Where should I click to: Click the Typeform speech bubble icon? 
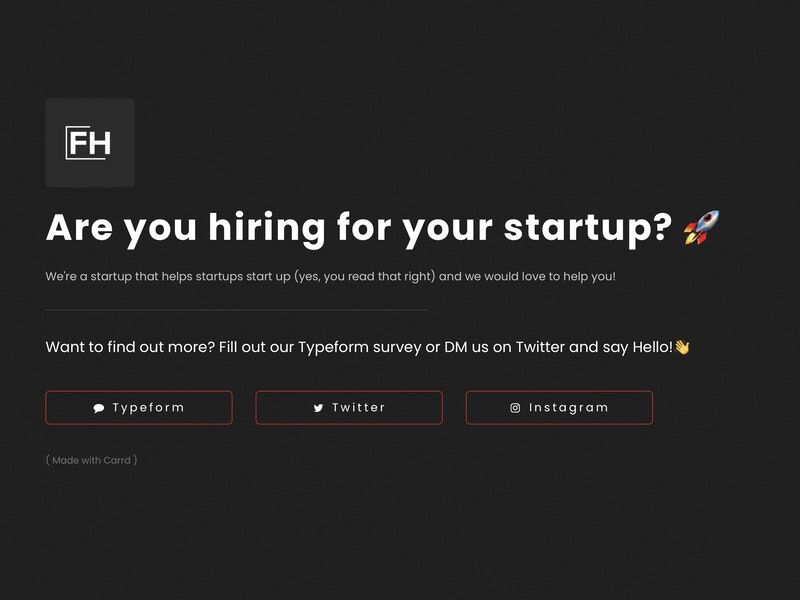pyautogui.click(x=99, y=408)
